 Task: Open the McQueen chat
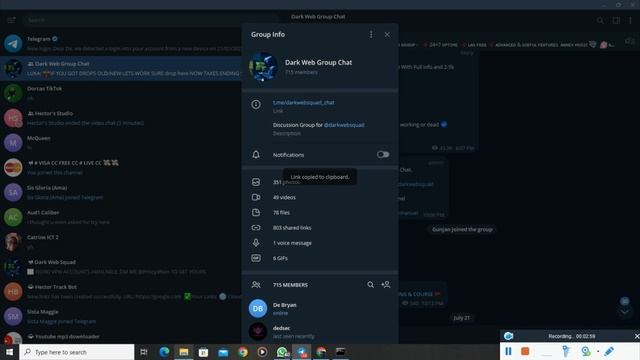pos(121,142)
